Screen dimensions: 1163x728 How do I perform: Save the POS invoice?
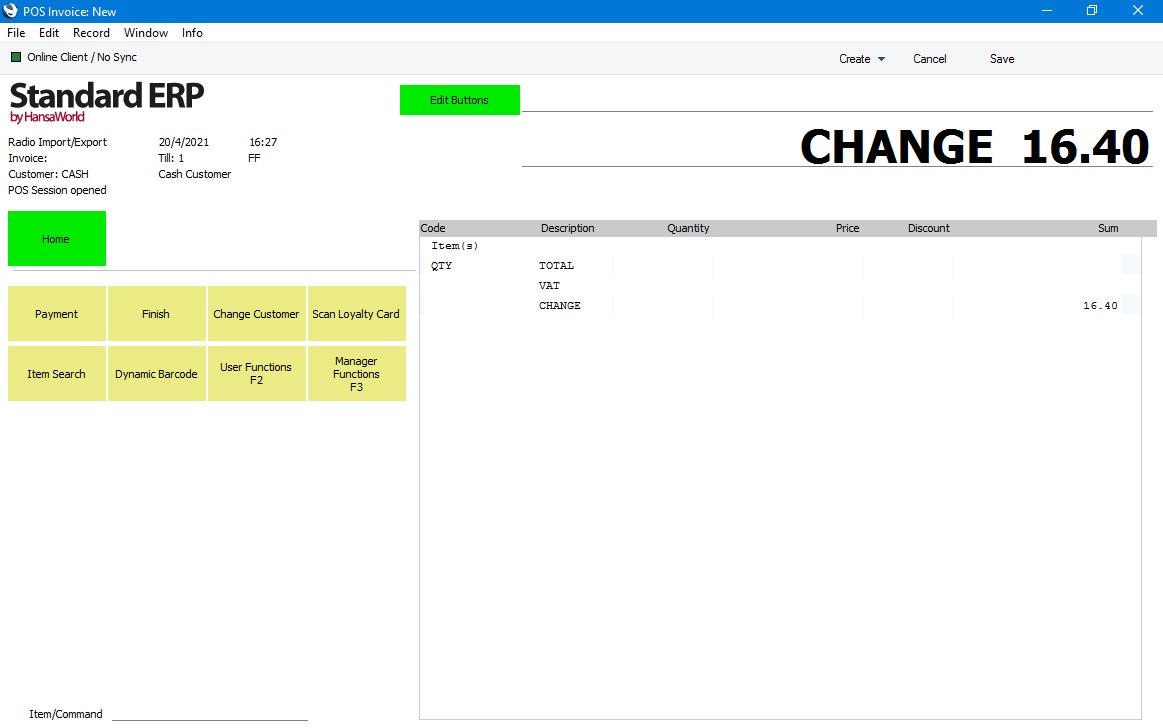tap(1002, 59)
